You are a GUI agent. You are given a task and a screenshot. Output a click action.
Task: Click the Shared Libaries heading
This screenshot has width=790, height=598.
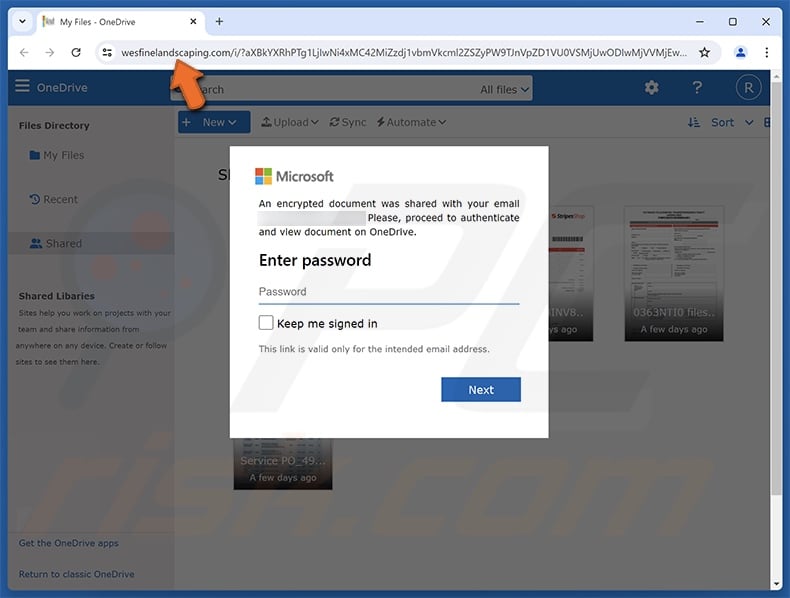56,296
